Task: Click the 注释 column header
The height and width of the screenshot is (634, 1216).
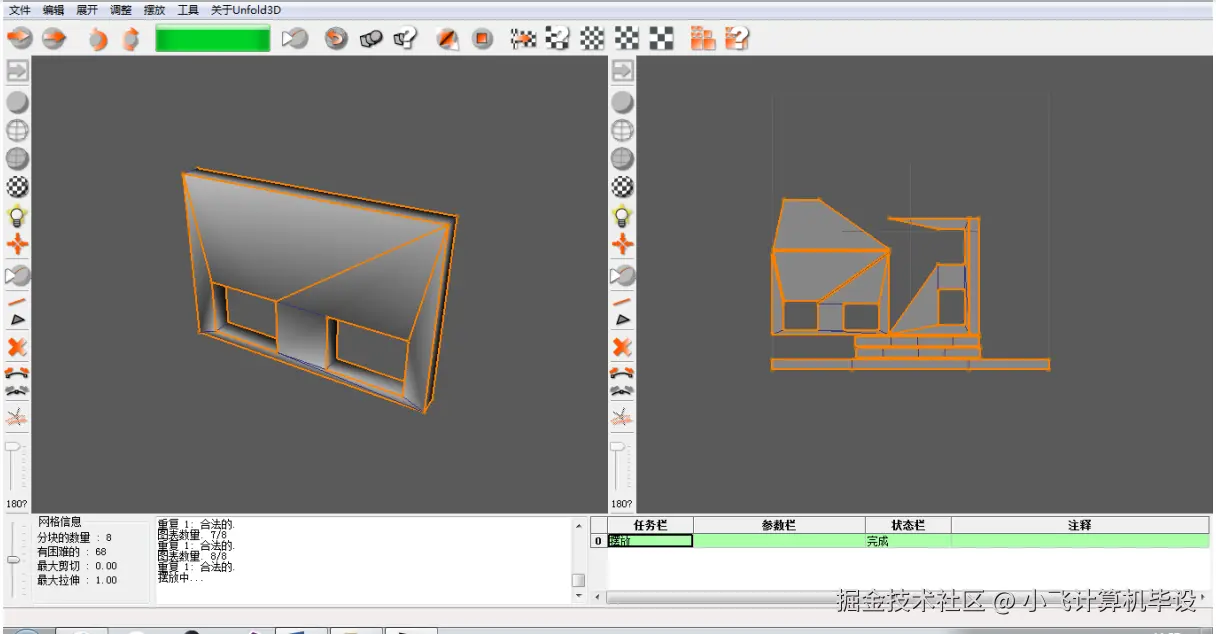Action: [1080, 525]
